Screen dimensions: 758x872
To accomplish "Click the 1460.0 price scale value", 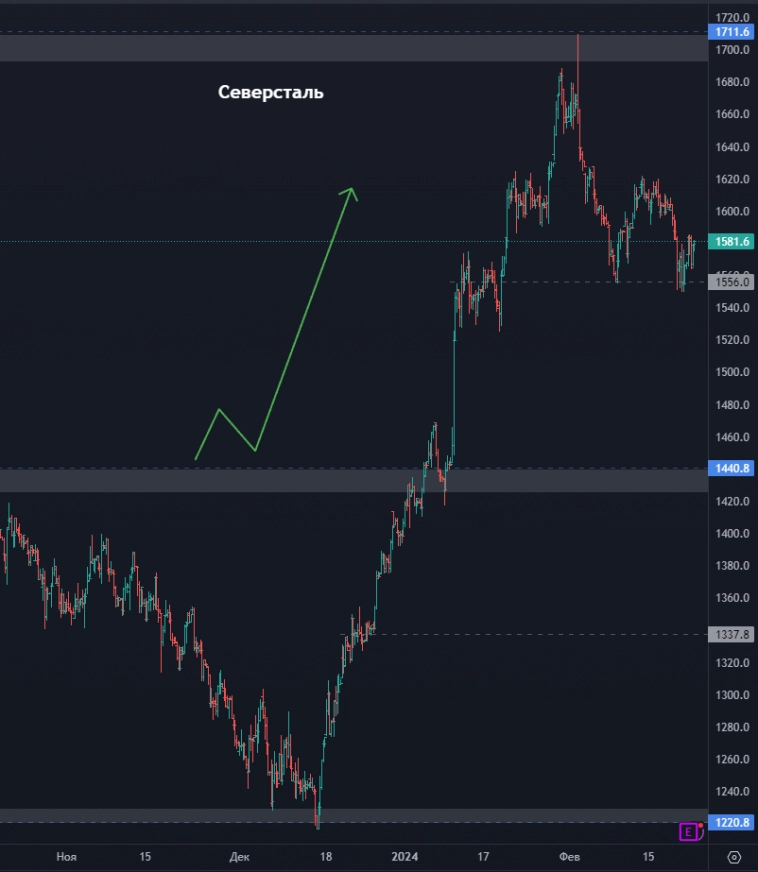I will click(x=732, y=437).
